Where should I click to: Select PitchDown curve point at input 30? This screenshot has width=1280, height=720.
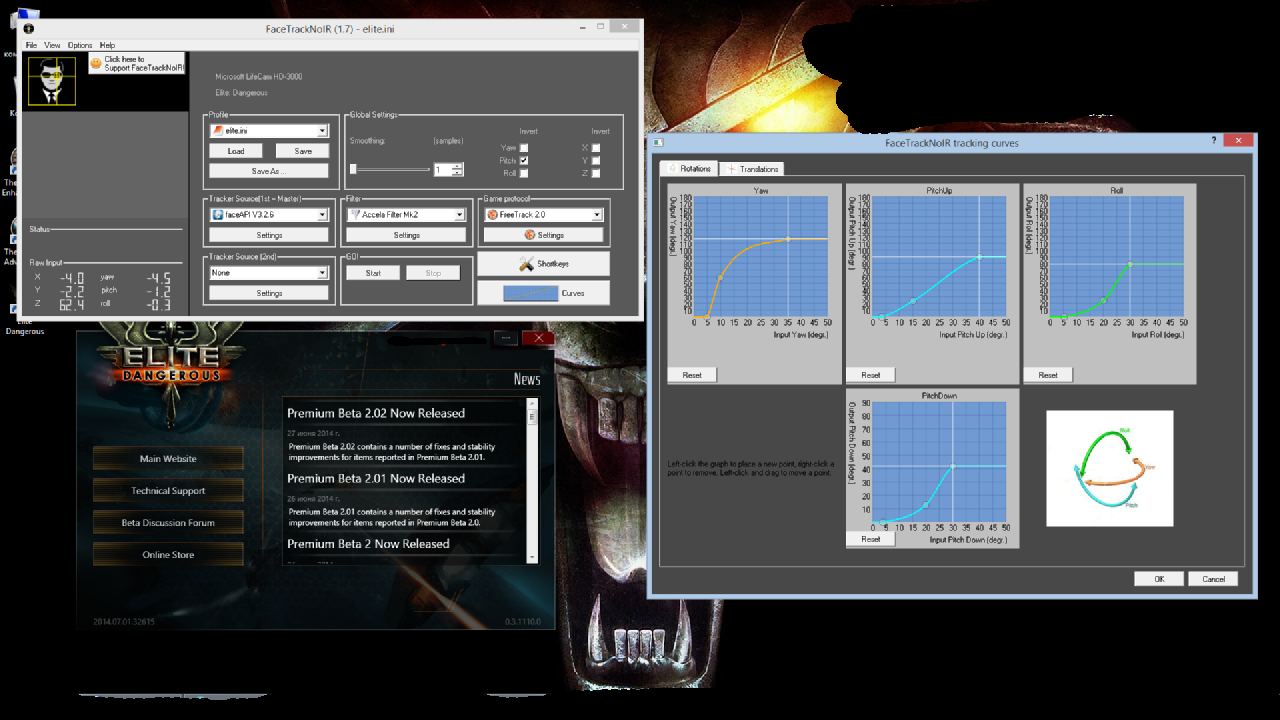(952, 466)
